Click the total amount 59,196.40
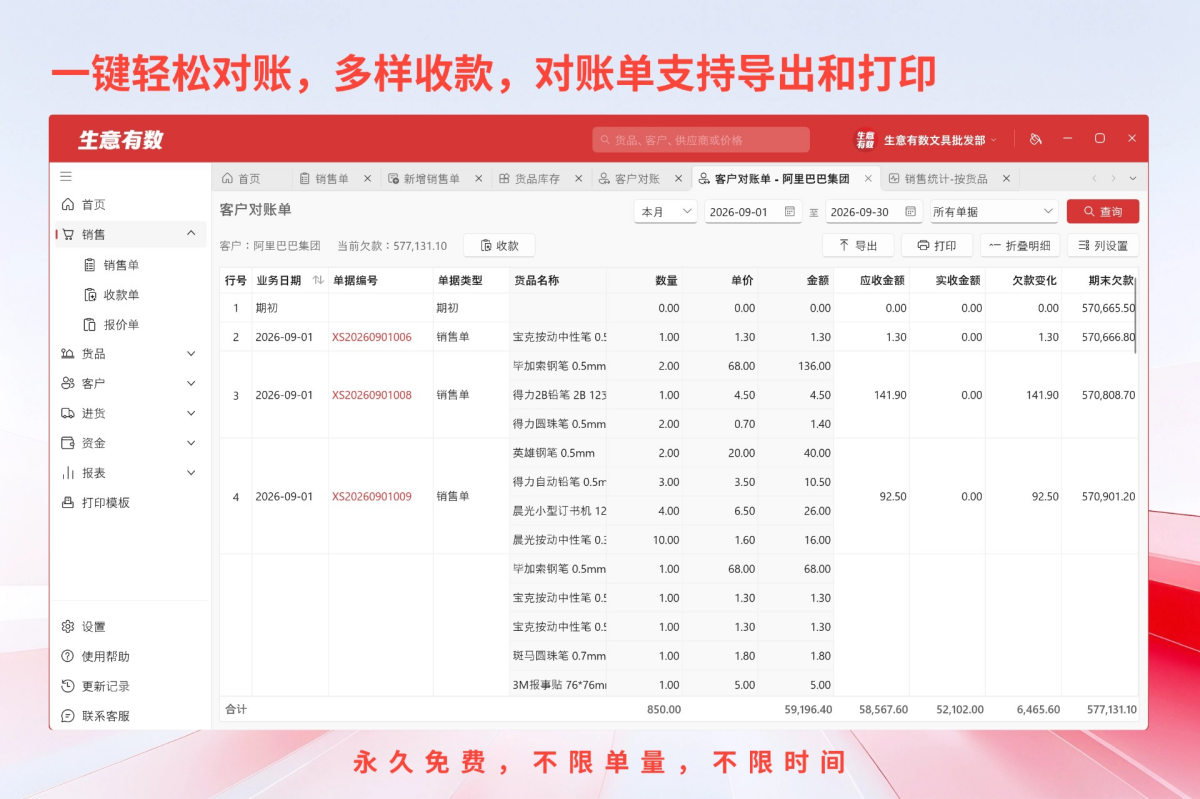The height and width of the screenshot is (799, 1200). pos(806,709)
